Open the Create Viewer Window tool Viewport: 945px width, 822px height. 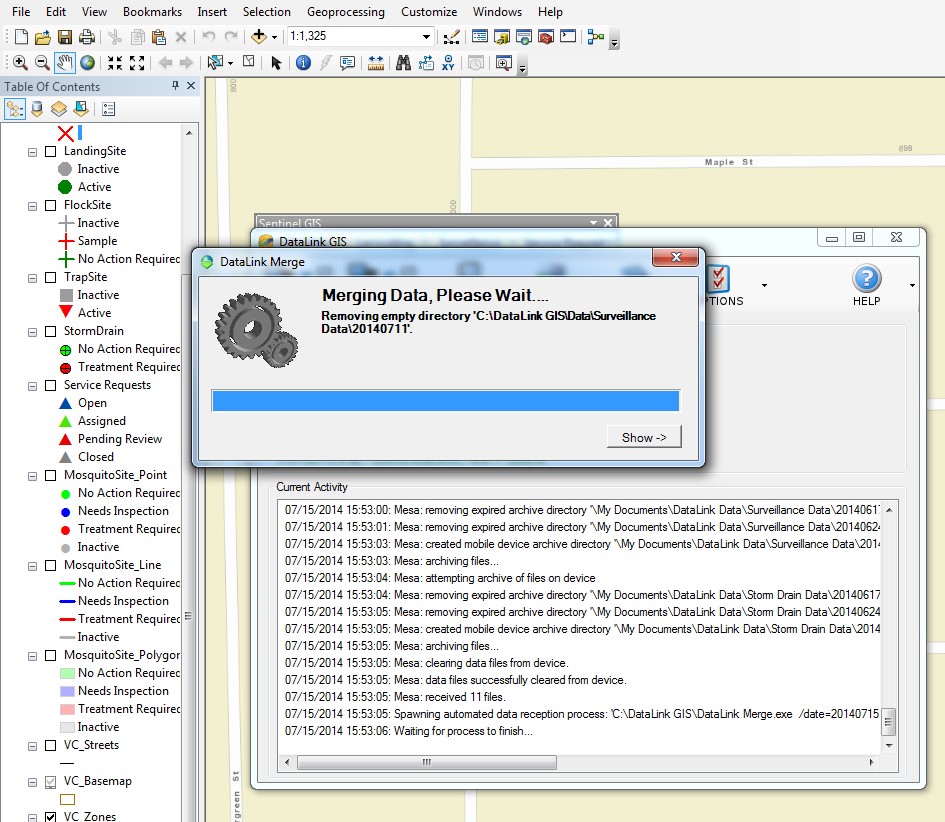[503, 62]
